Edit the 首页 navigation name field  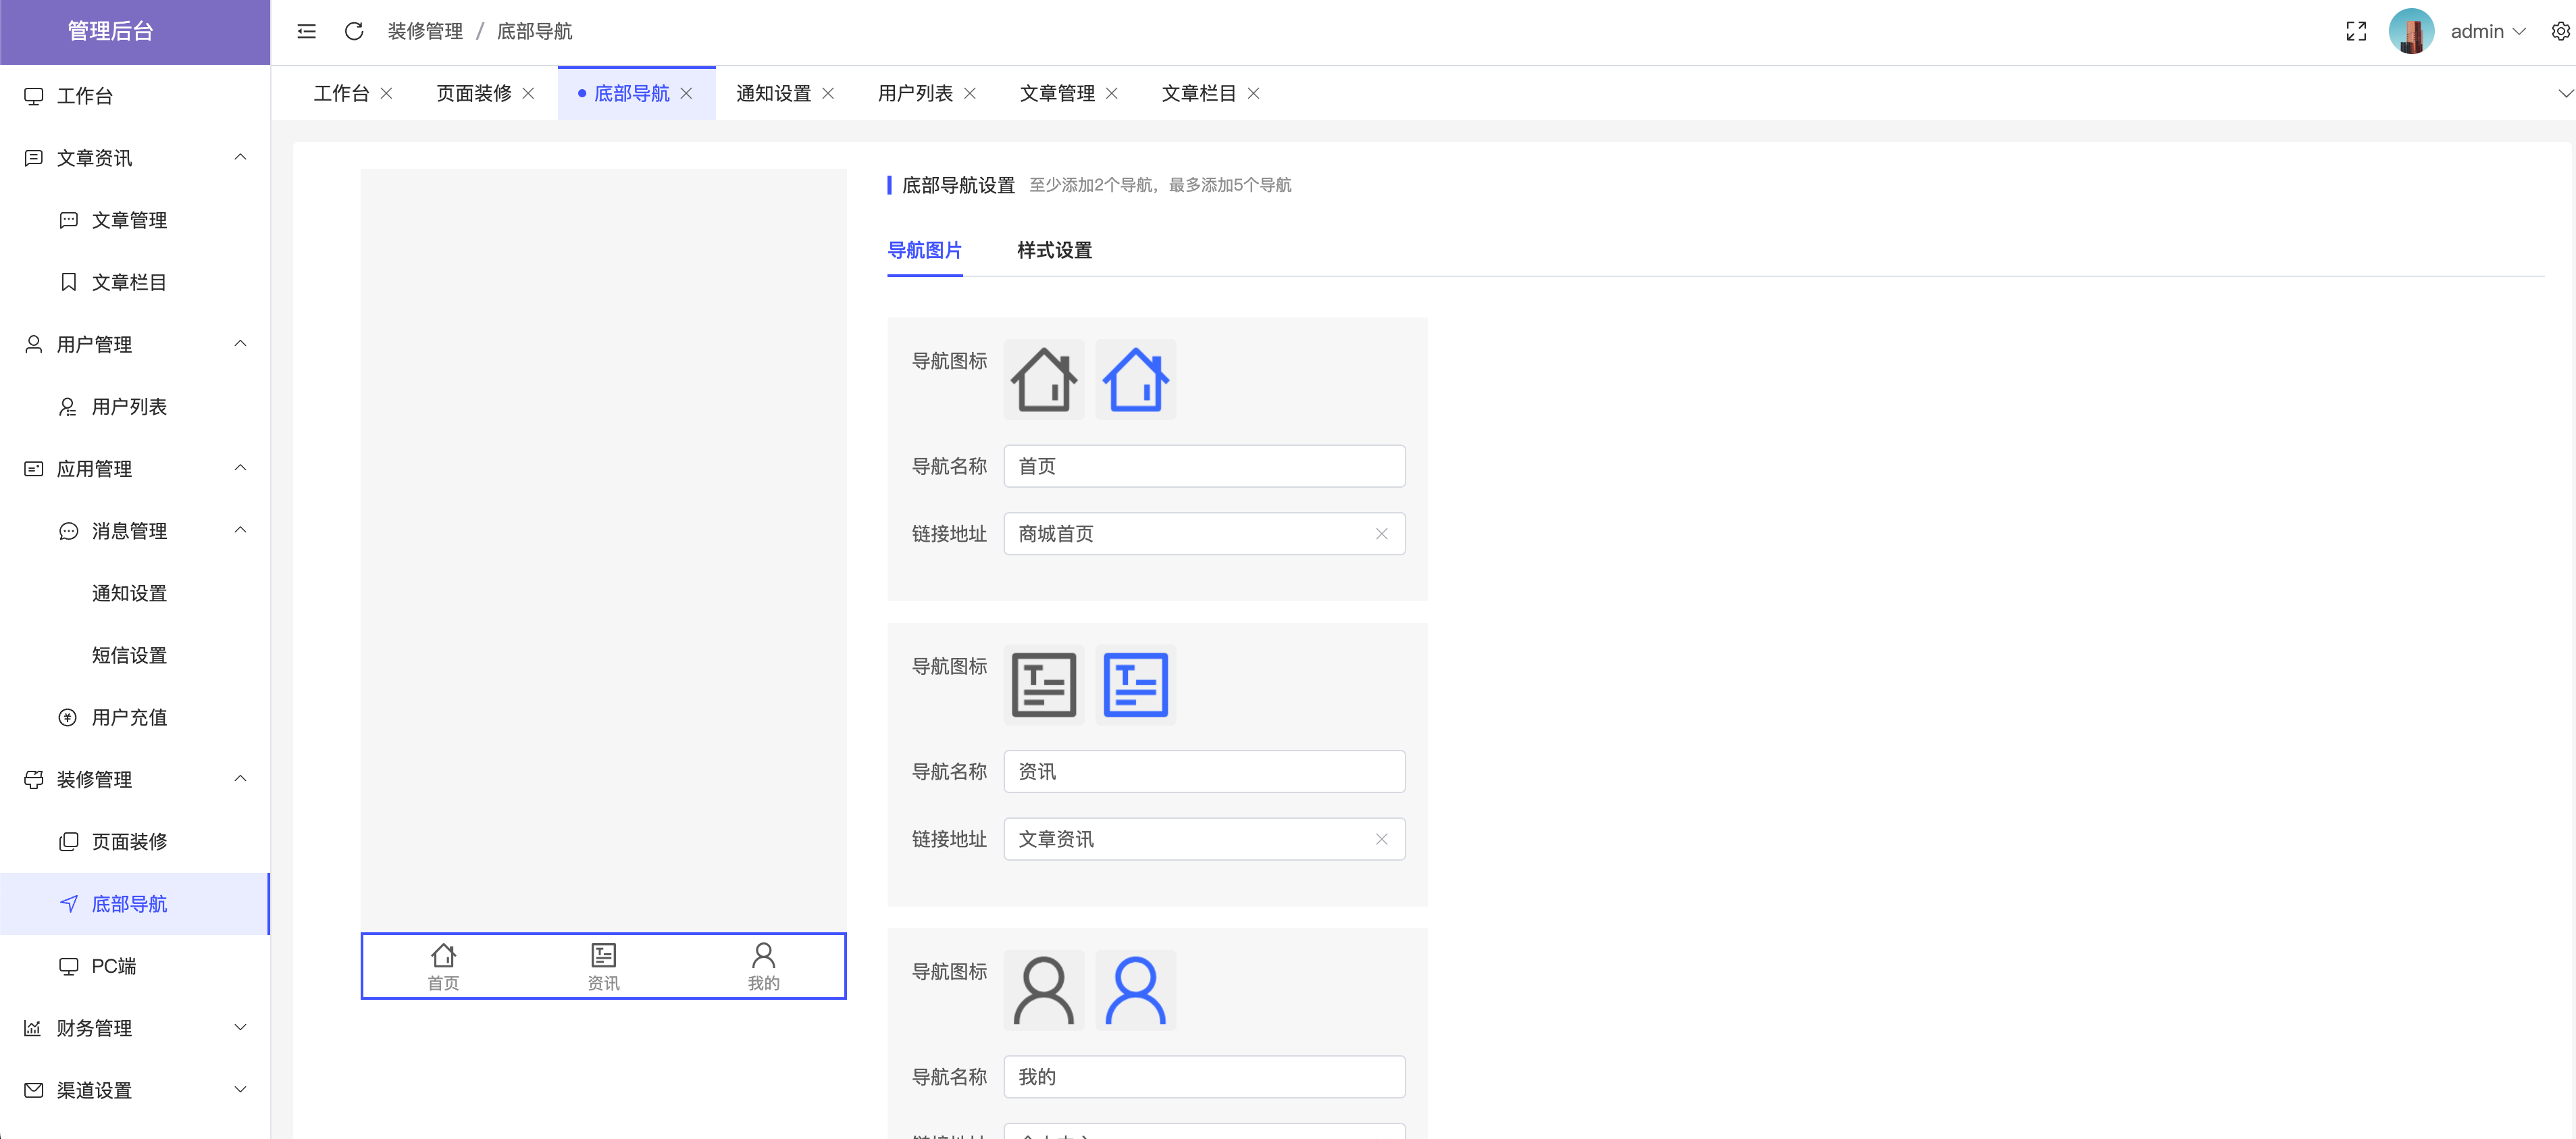[1204, 466]
